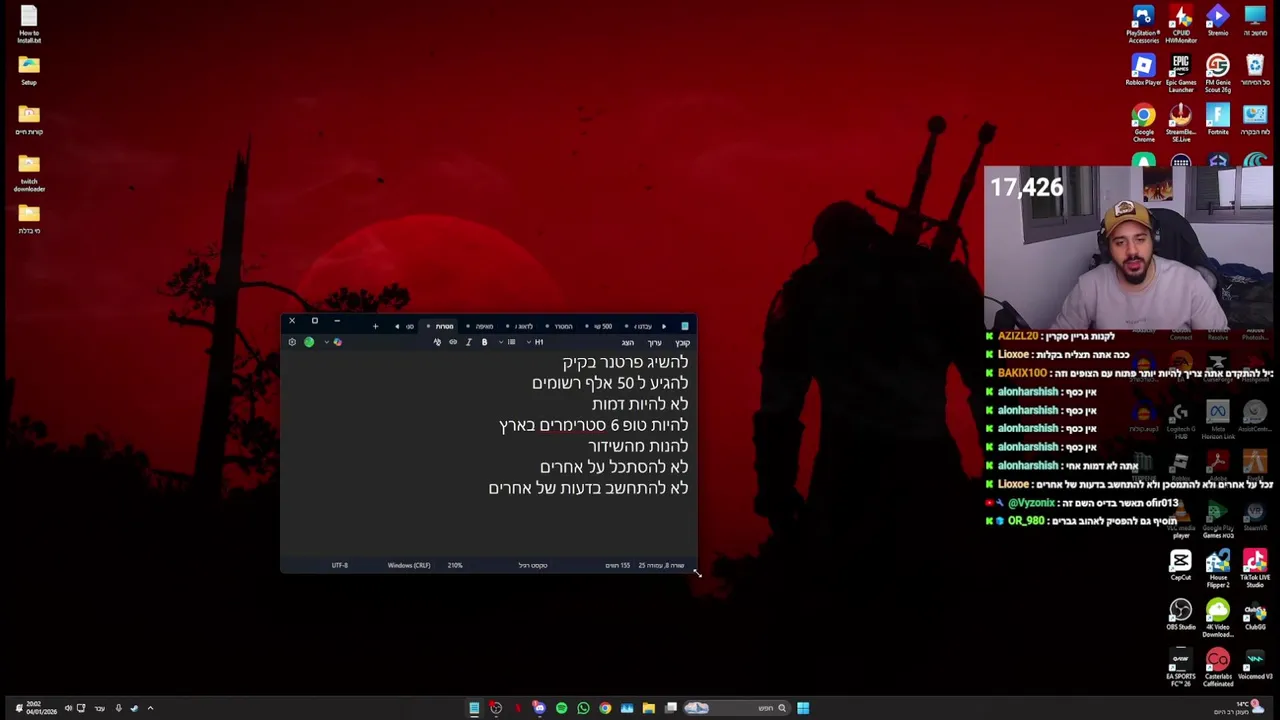
Task: Open Epic Games Launcher desktop shortcut
Action: point(1181,73)
